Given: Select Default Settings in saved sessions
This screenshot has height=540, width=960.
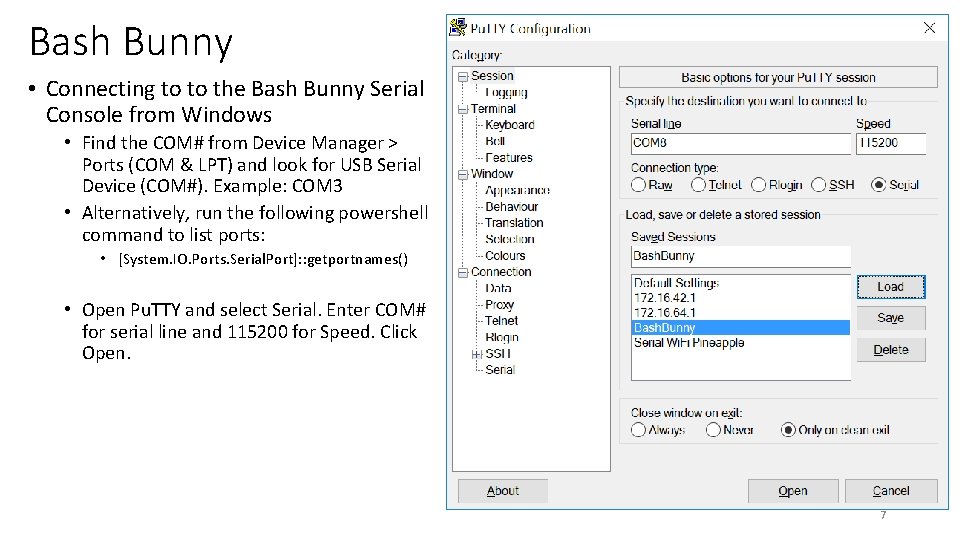Looking at the screenshot, I should click(741, 283).
